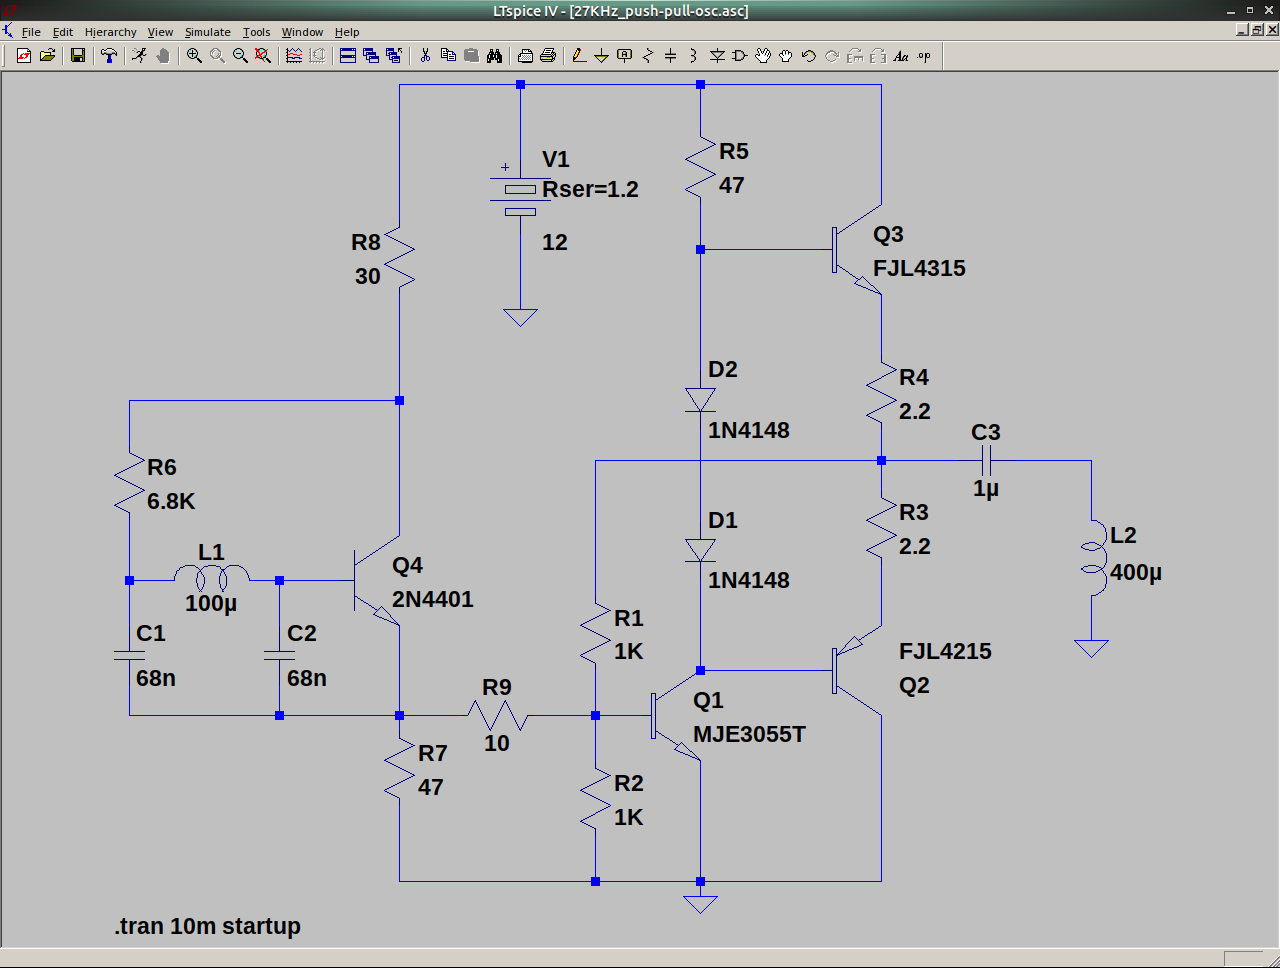Click the 'FJL4215' transistor label
This screenshot has height=968, width=1280.
[945, 651]
